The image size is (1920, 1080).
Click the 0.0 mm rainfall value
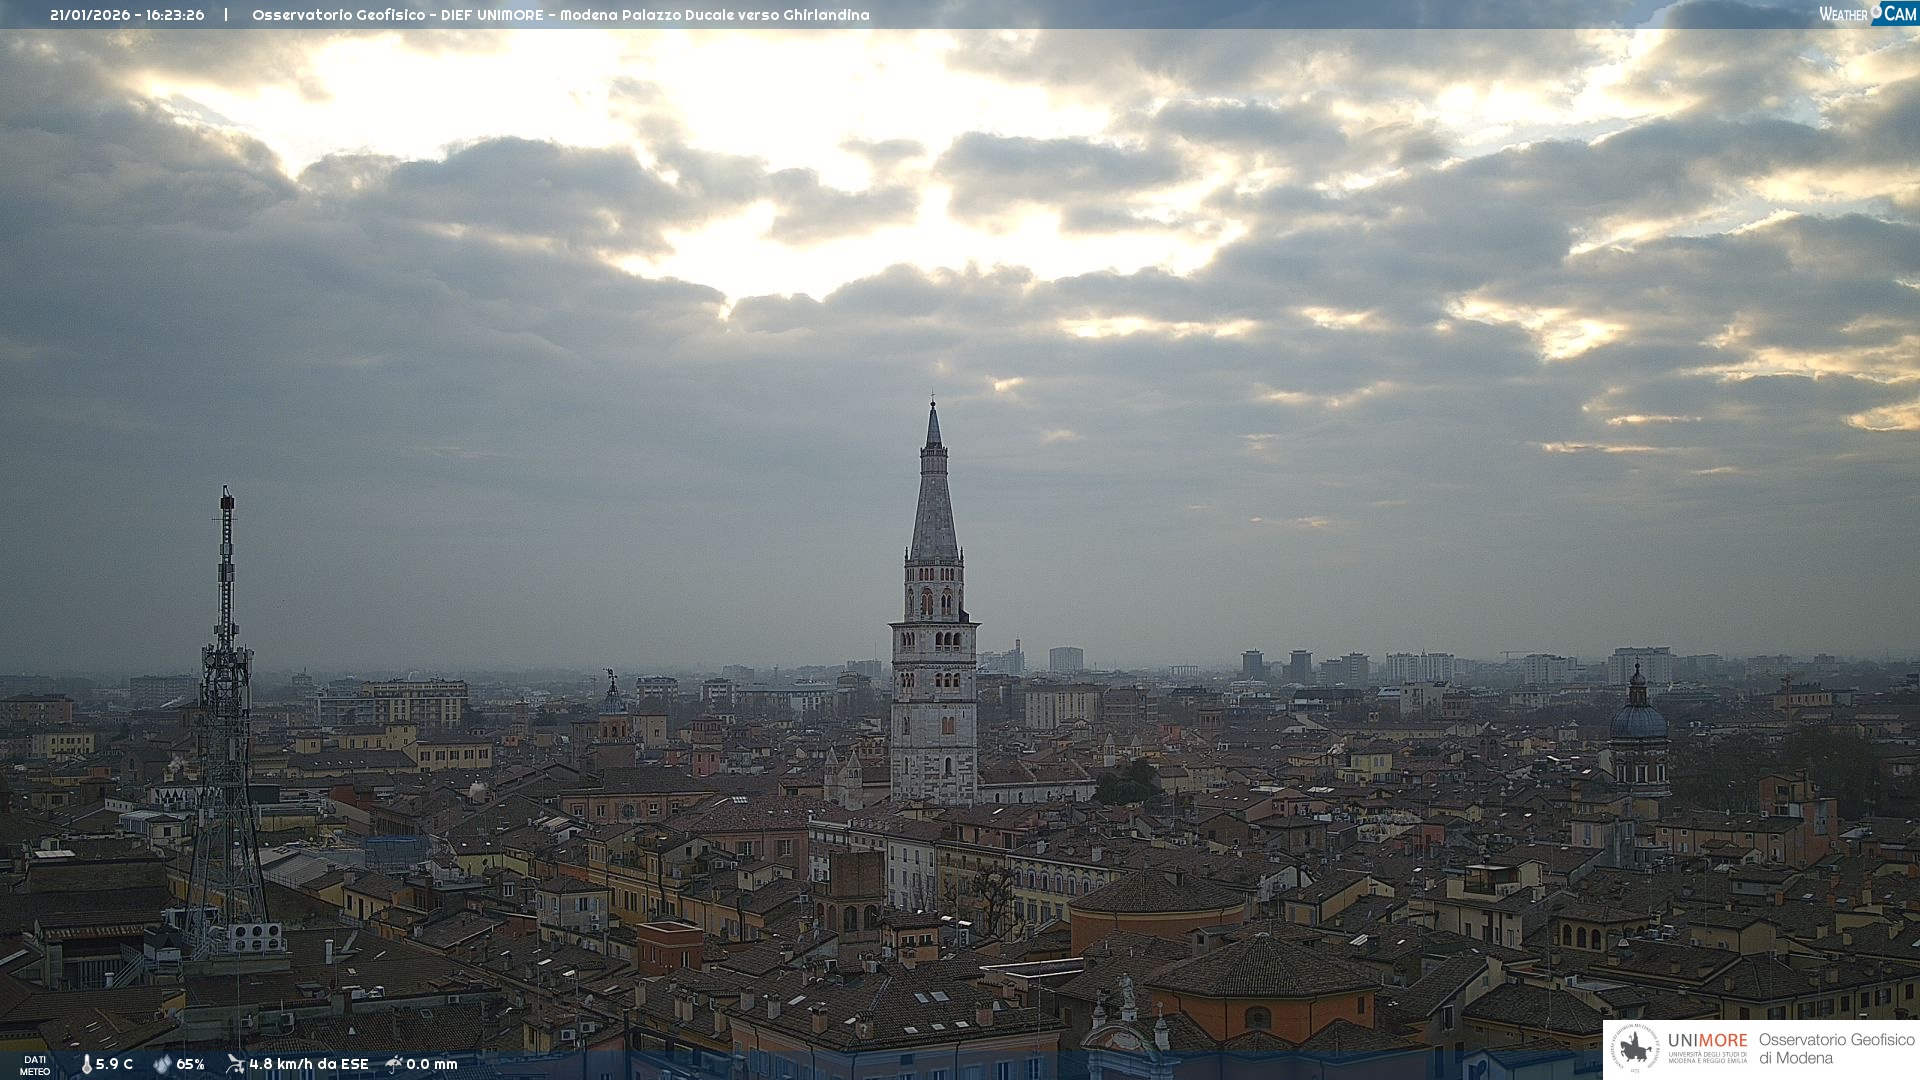431,1064
